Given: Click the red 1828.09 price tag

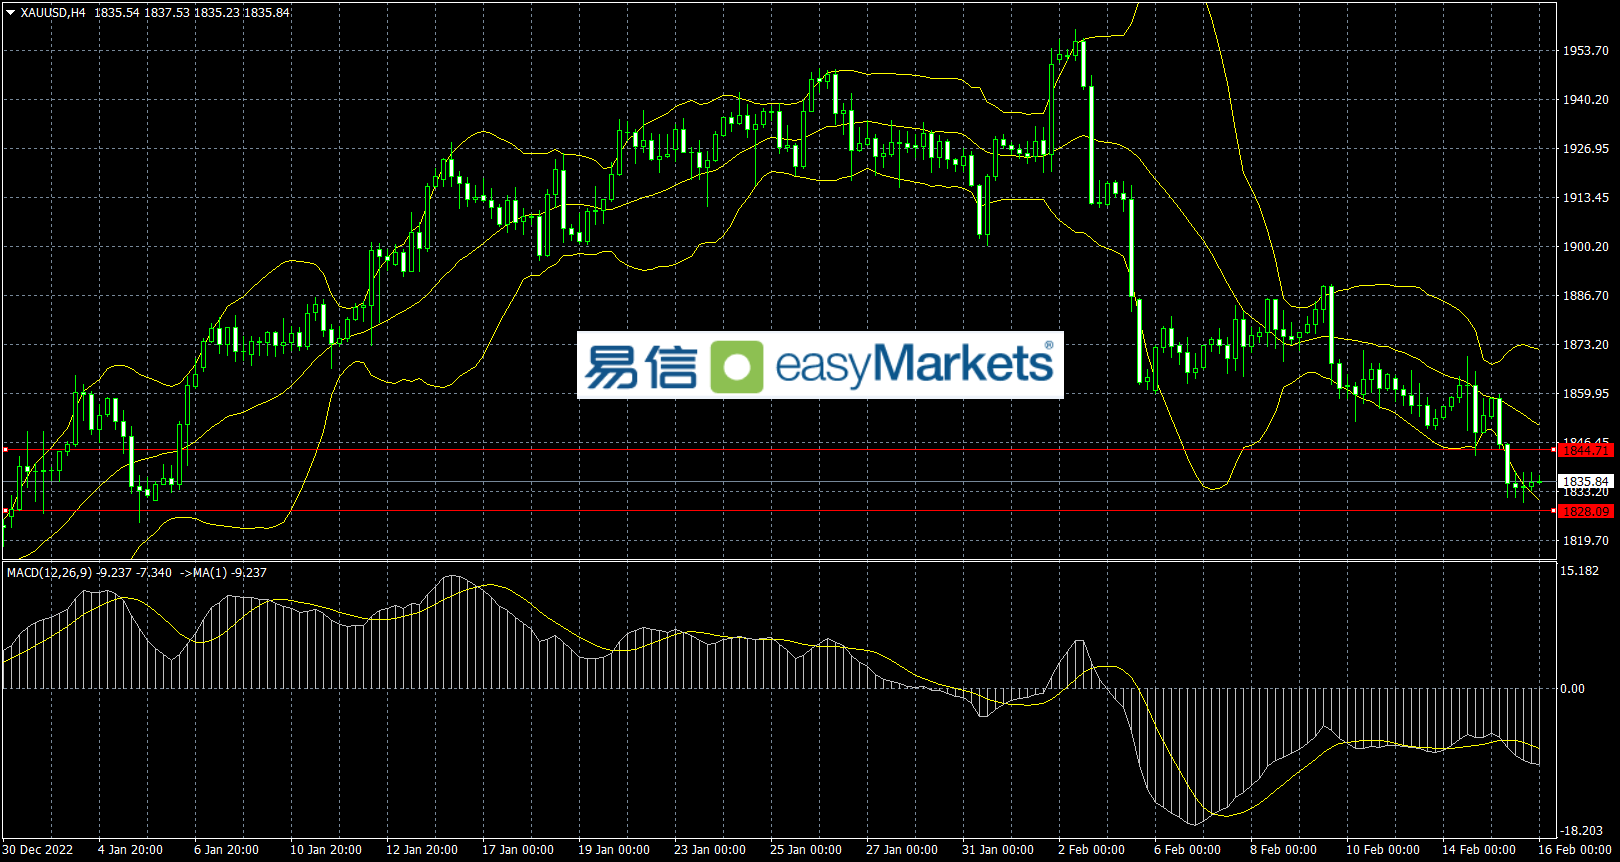Looking at the screenshot, I should [x=1586, y=511].
